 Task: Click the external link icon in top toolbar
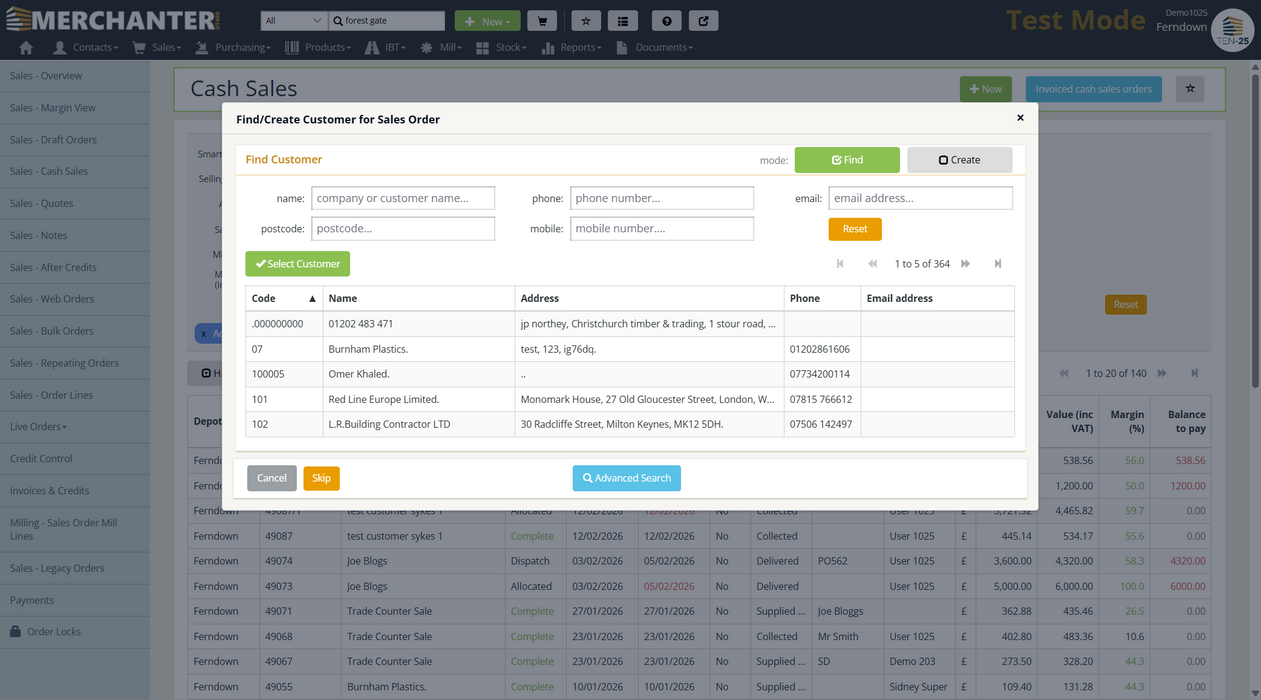click(704, 21)
